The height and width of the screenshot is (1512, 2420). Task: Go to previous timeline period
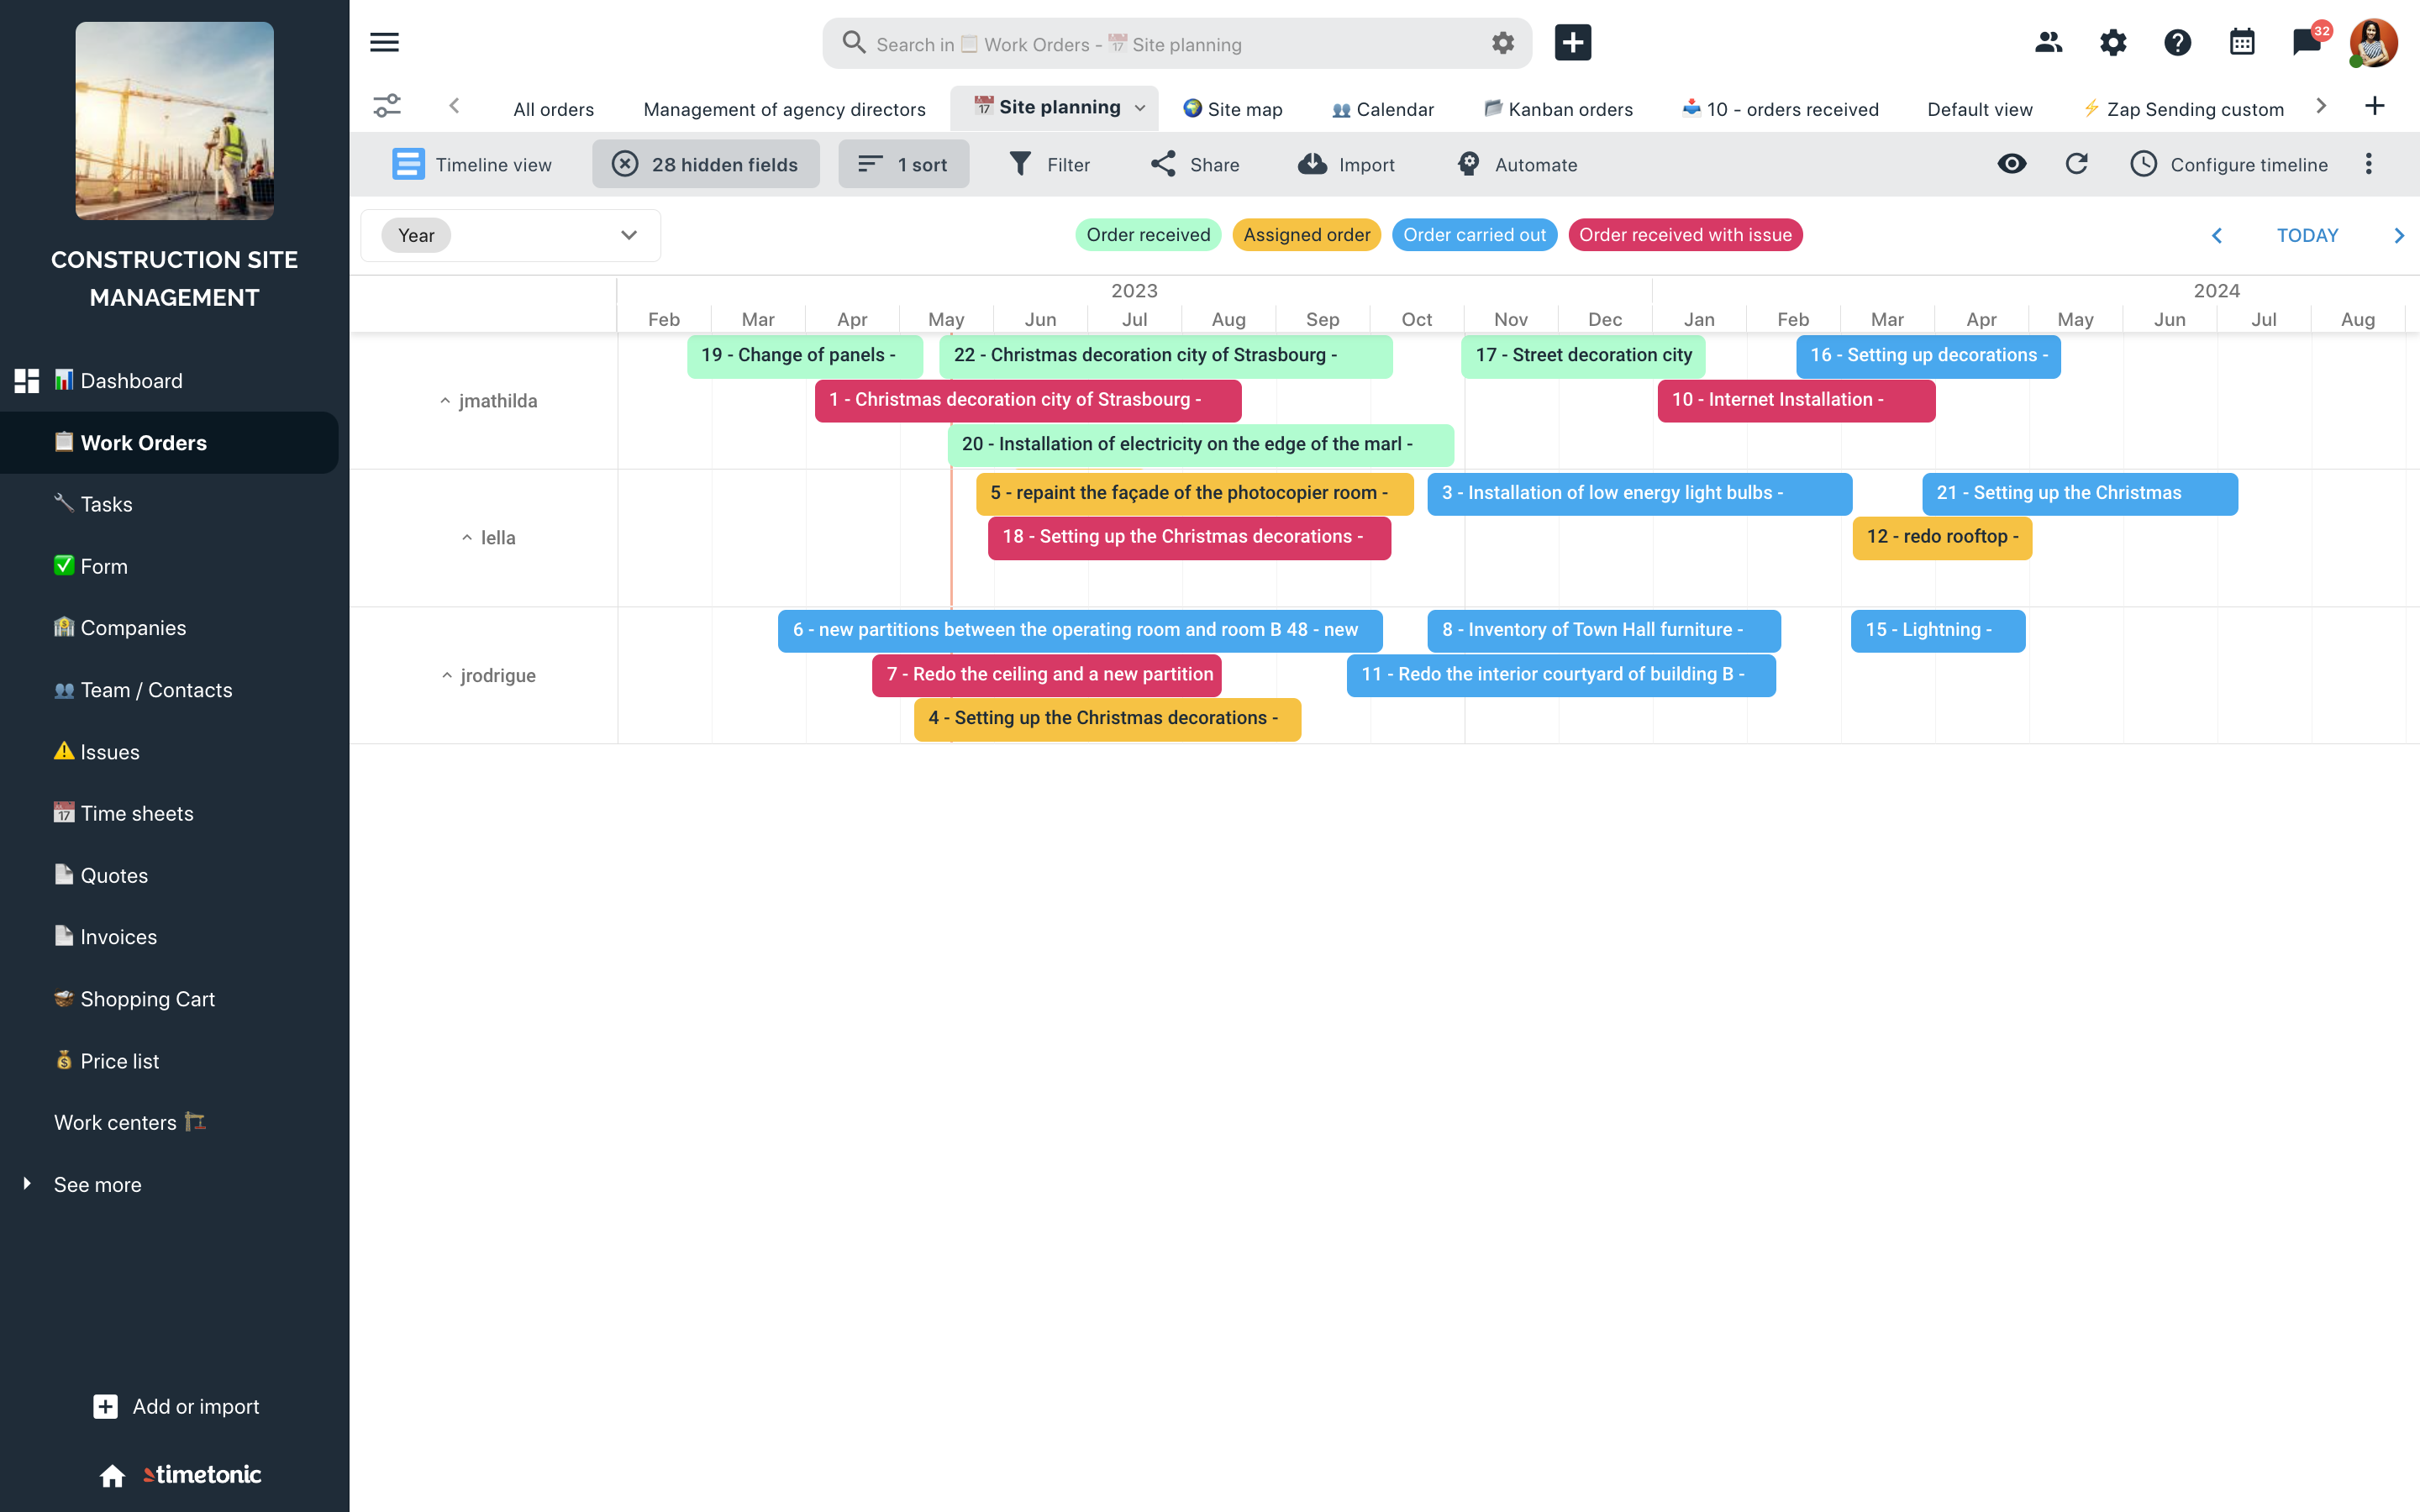2216,236
